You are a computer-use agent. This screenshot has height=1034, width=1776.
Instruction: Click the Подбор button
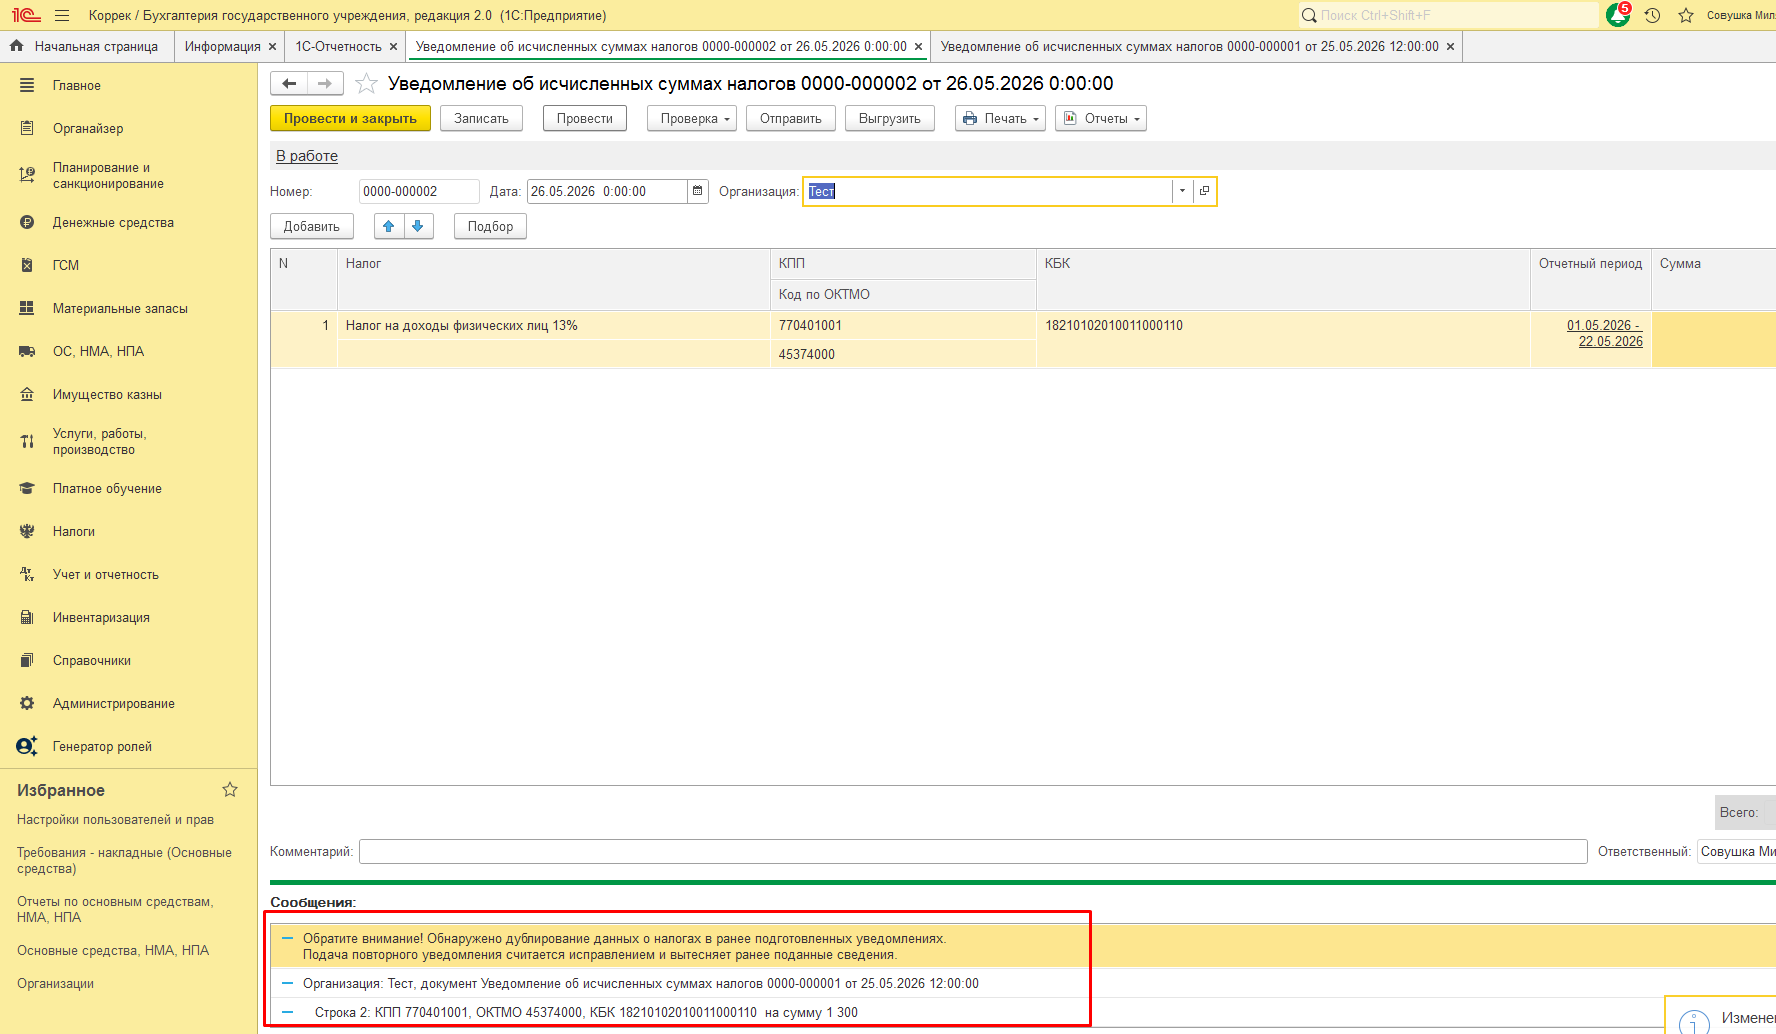(x=490, y=226)
